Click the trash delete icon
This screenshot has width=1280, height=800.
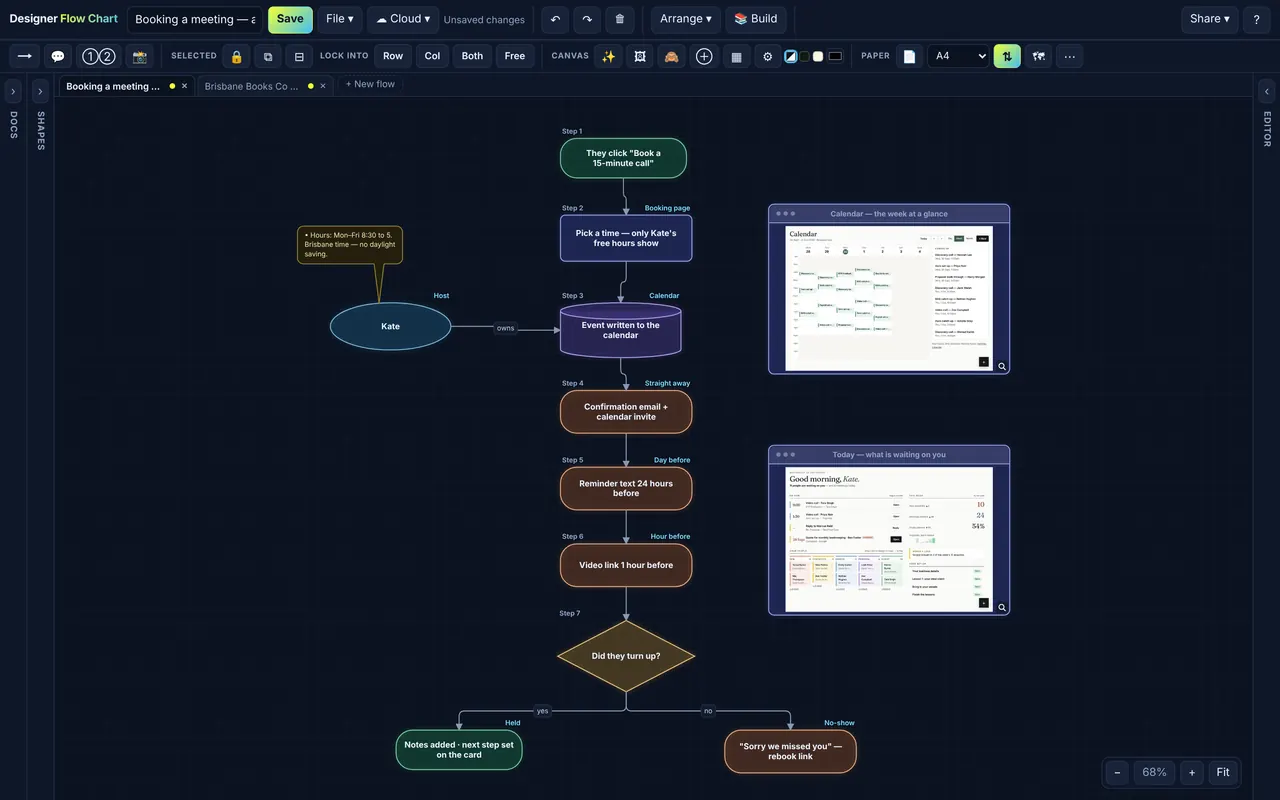point(619,19)
